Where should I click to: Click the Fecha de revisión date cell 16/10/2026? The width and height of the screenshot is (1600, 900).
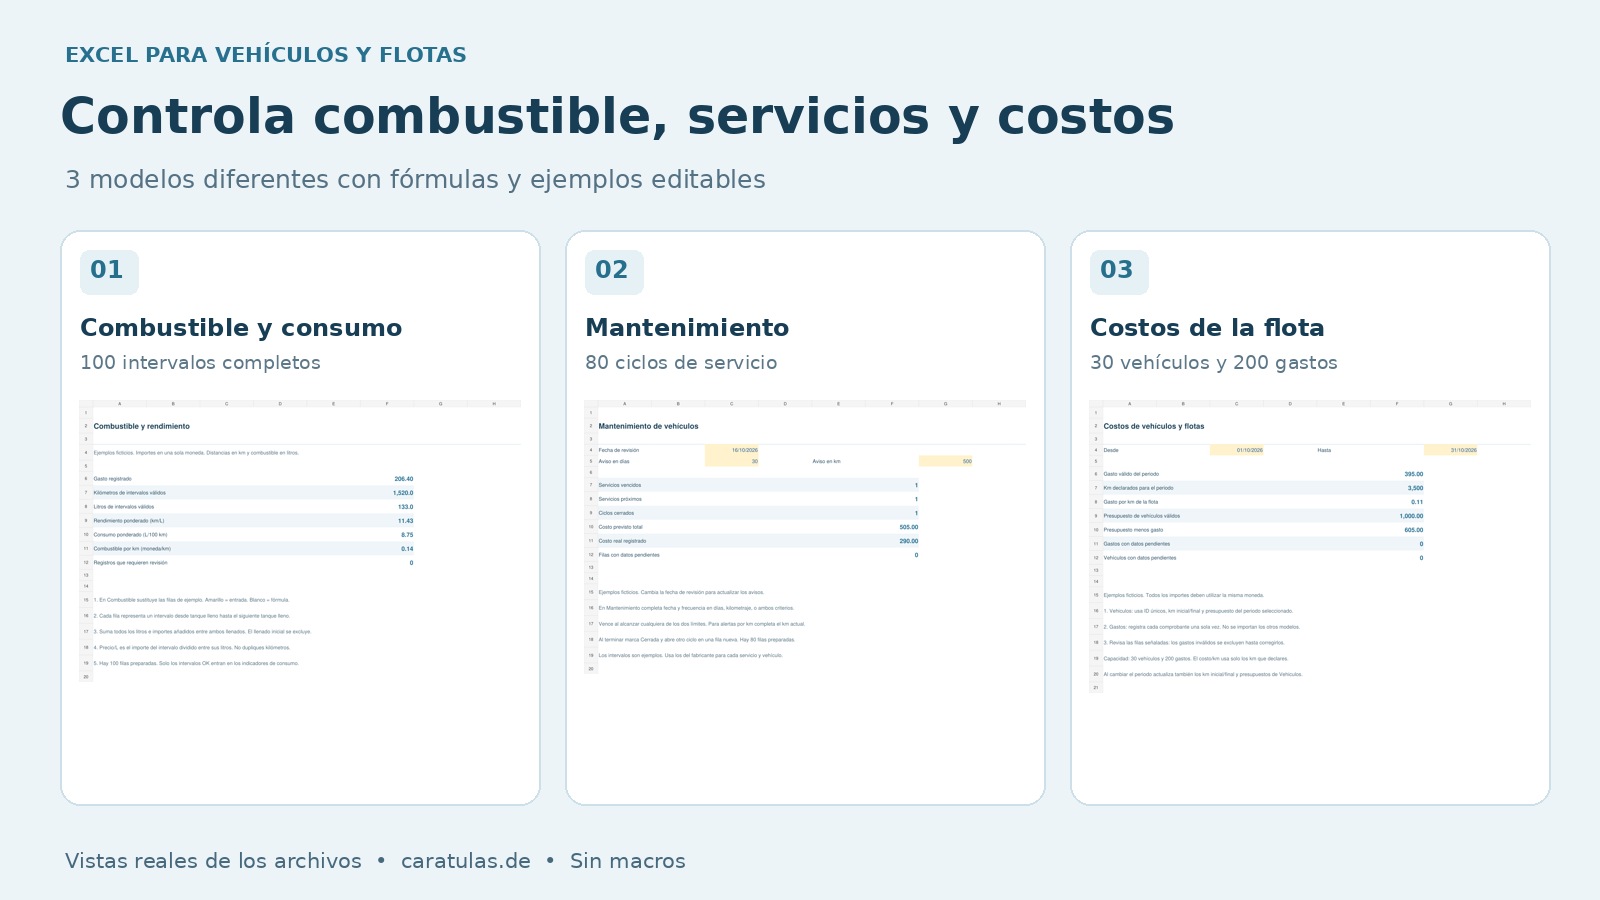[x=732, y=450]
